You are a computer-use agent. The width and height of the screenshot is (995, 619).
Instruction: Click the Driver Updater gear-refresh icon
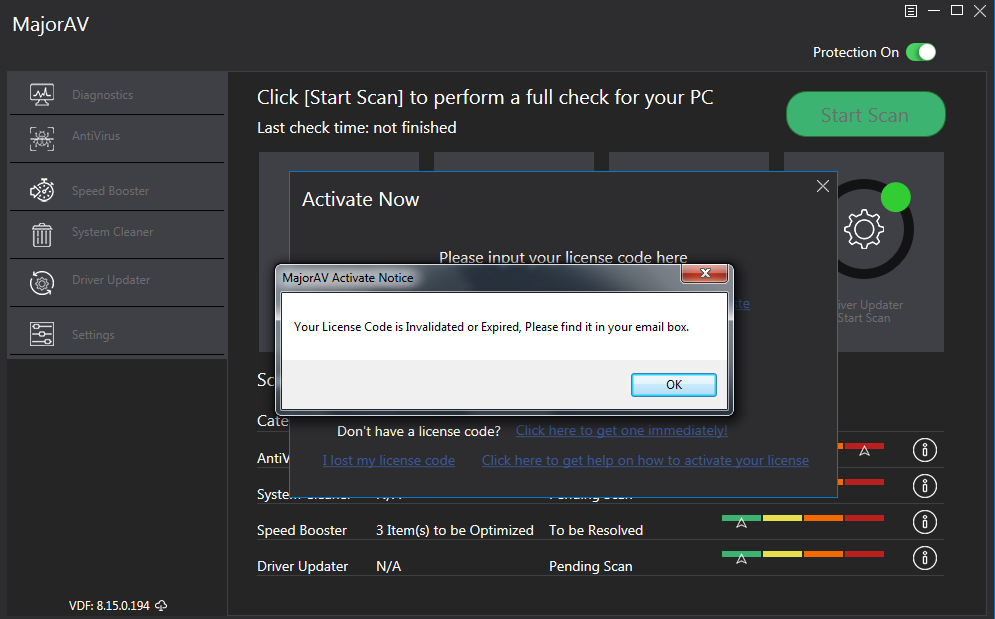click(42, 283)
